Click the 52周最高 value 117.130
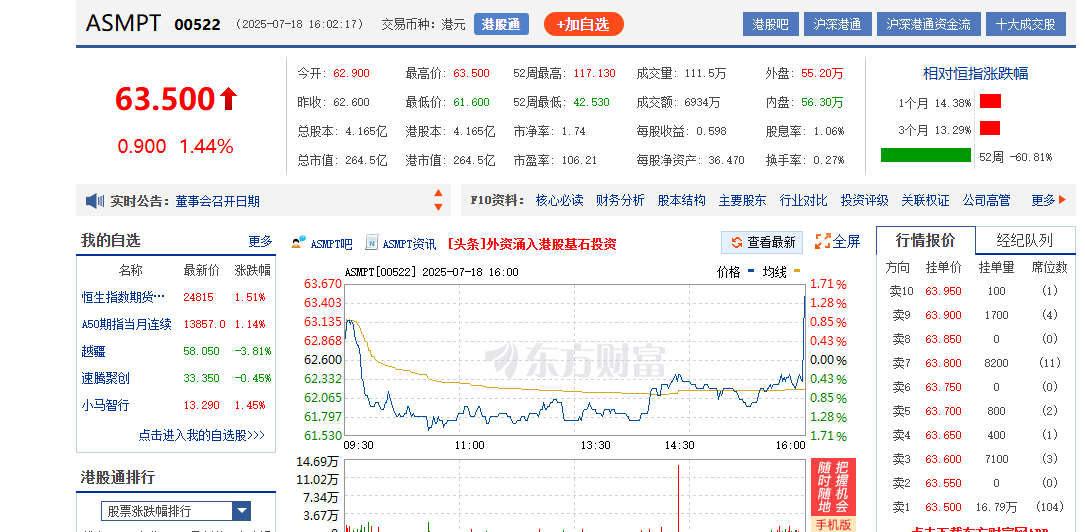This screenshot has width=1085, height=532. point(594,73)
